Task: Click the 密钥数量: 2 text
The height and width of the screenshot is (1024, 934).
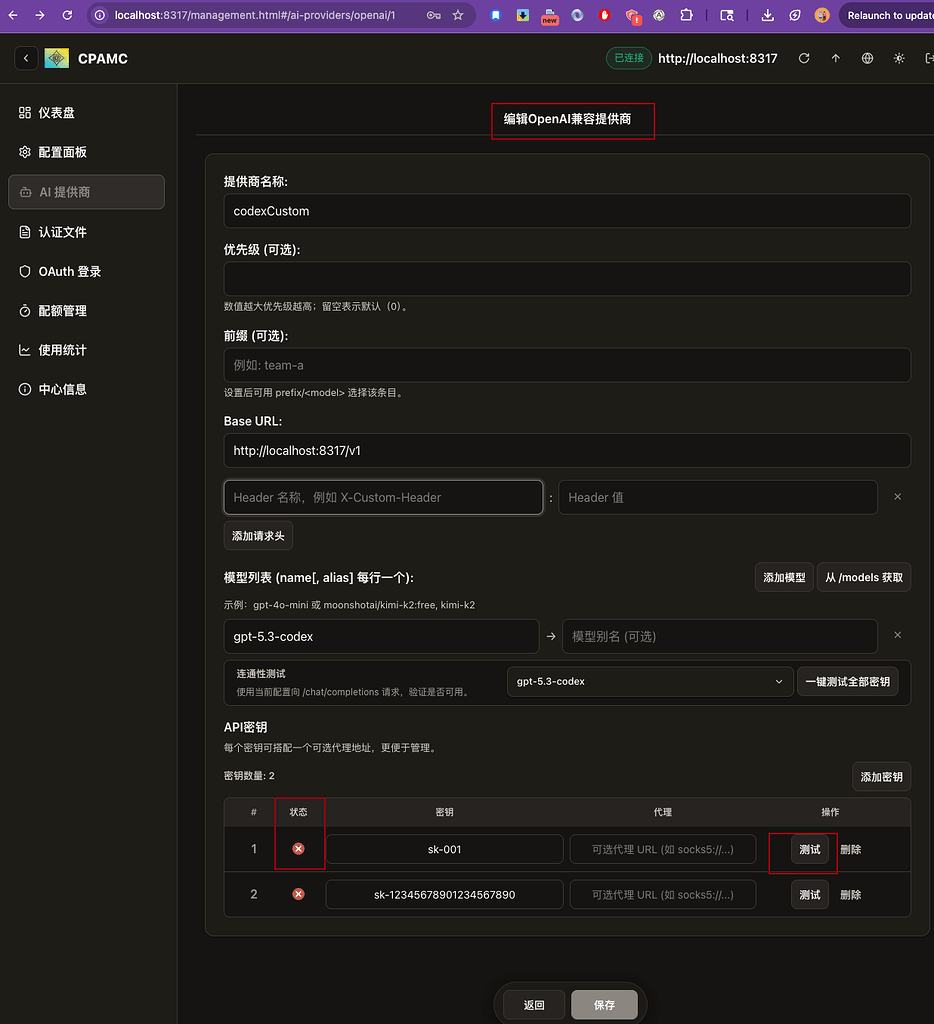Action: point(249,776)
